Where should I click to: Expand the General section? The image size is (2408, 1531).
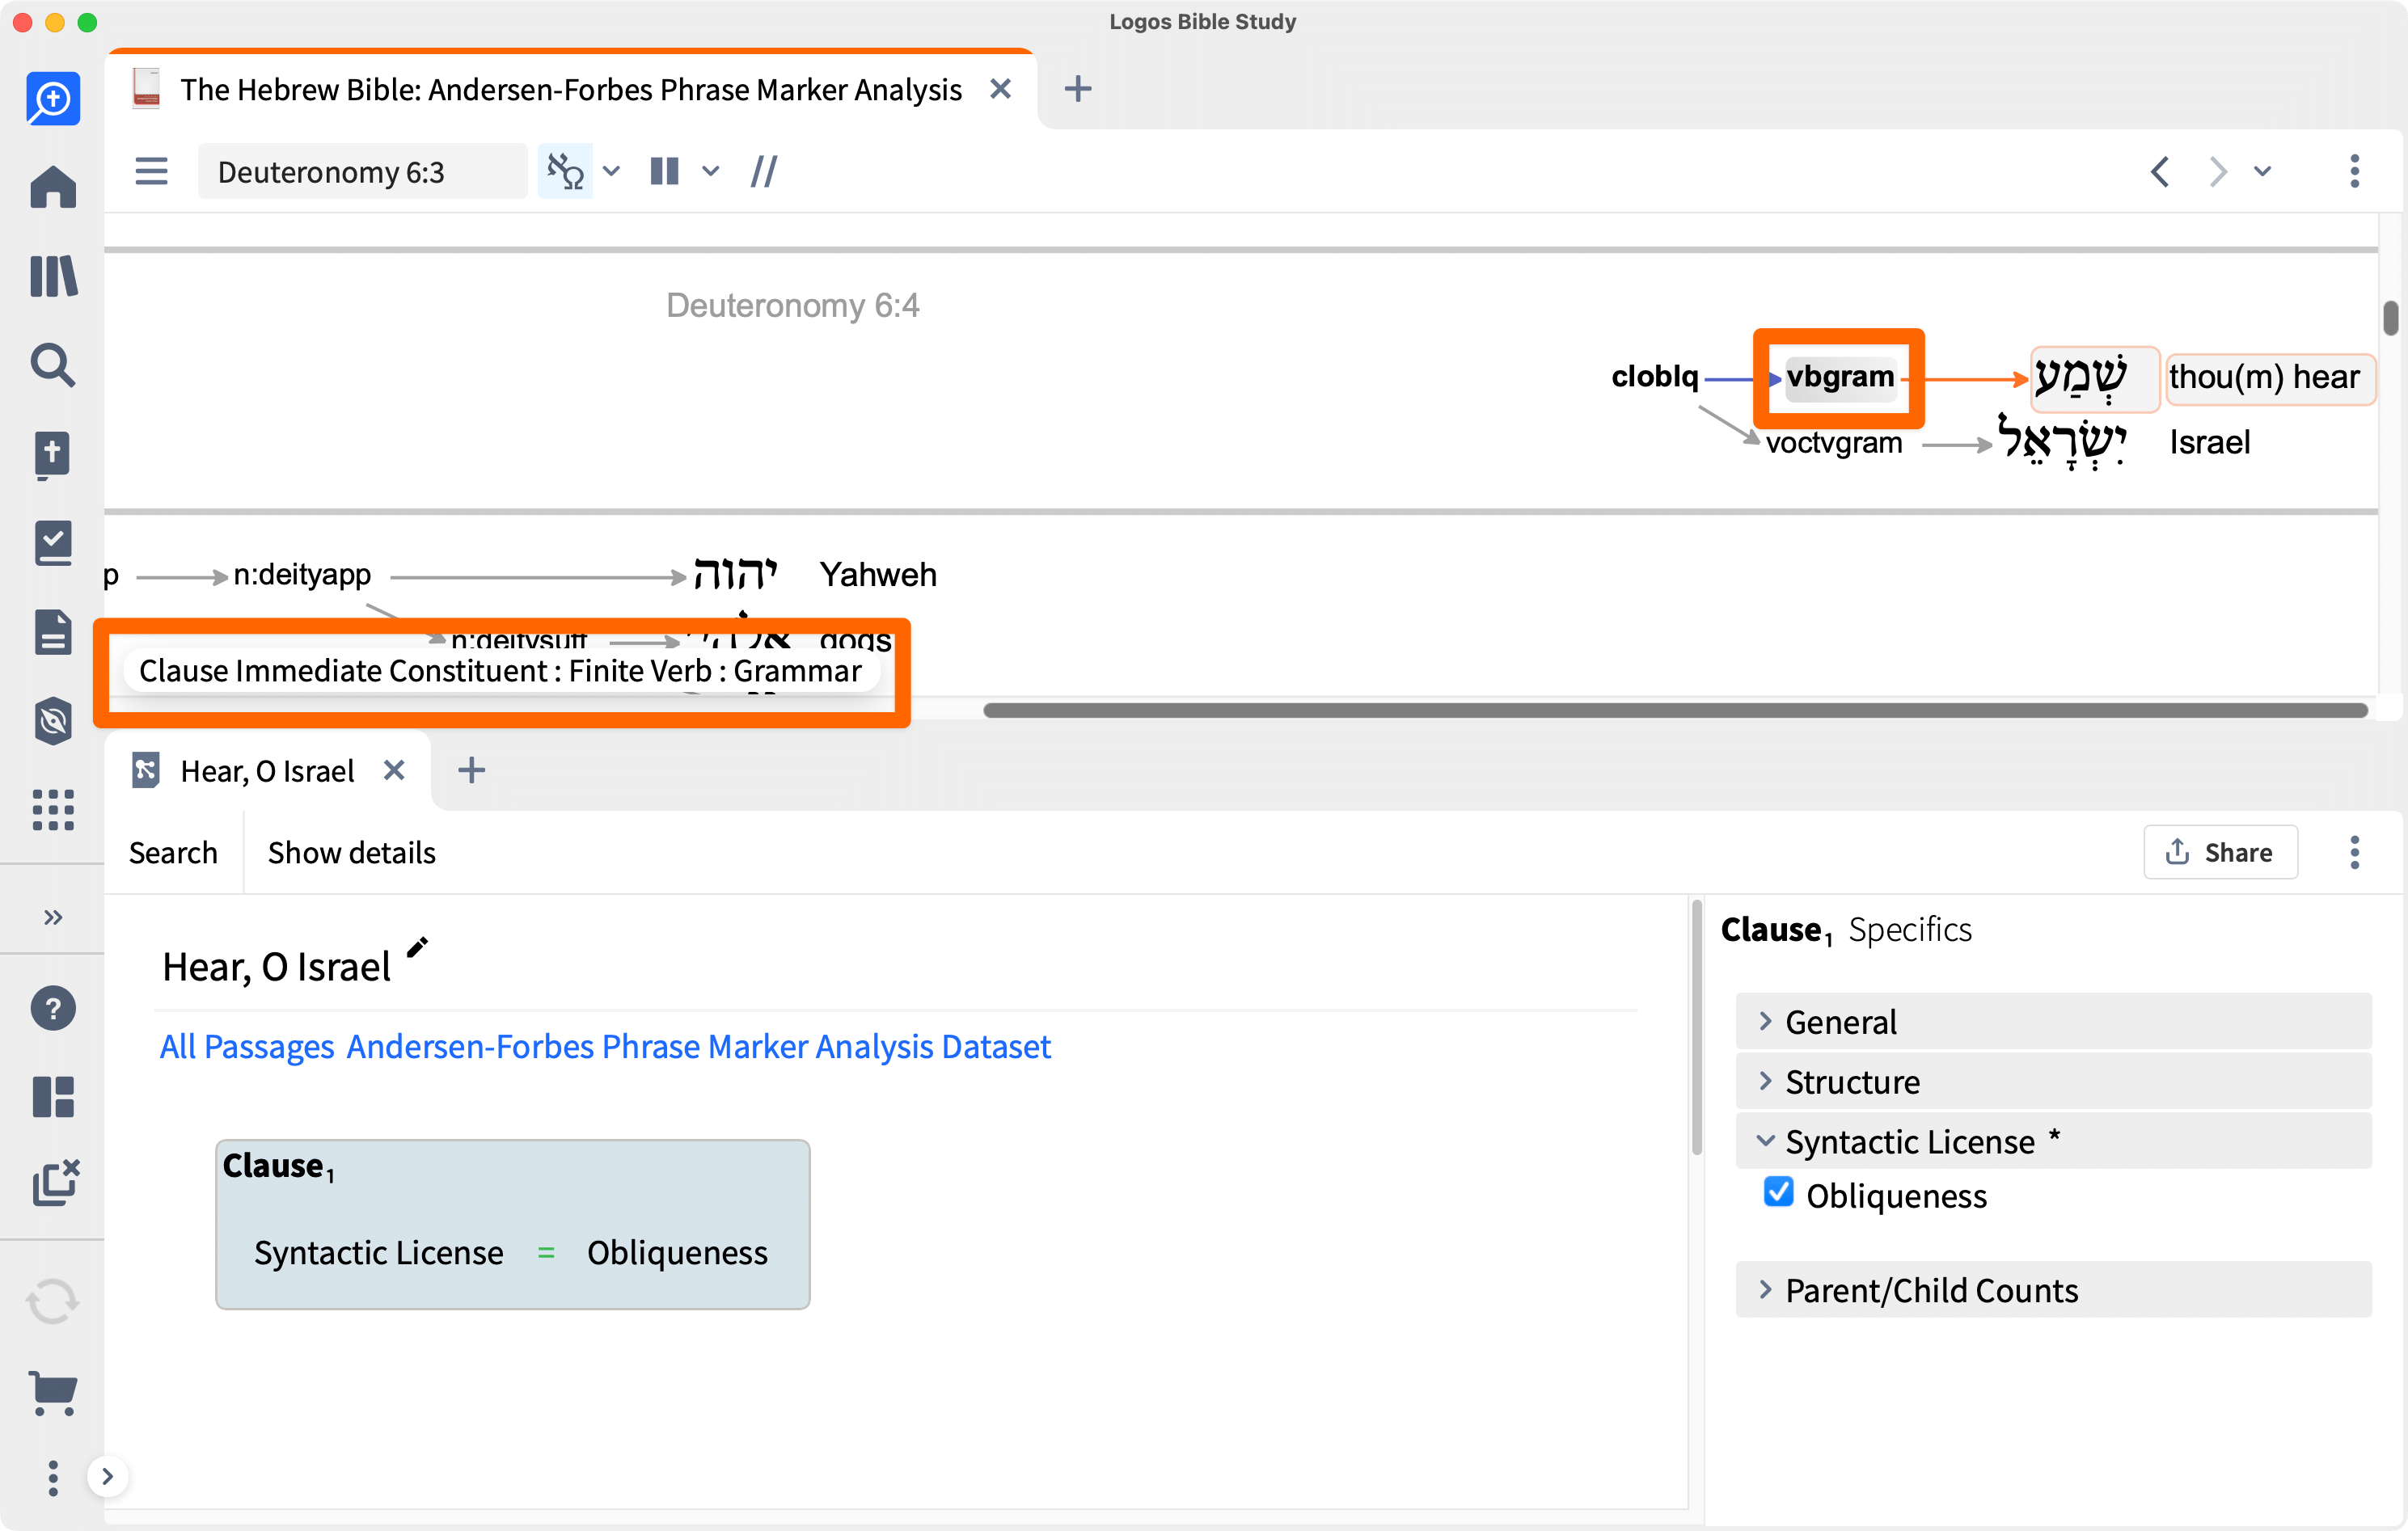[x=2054, y=1022]
